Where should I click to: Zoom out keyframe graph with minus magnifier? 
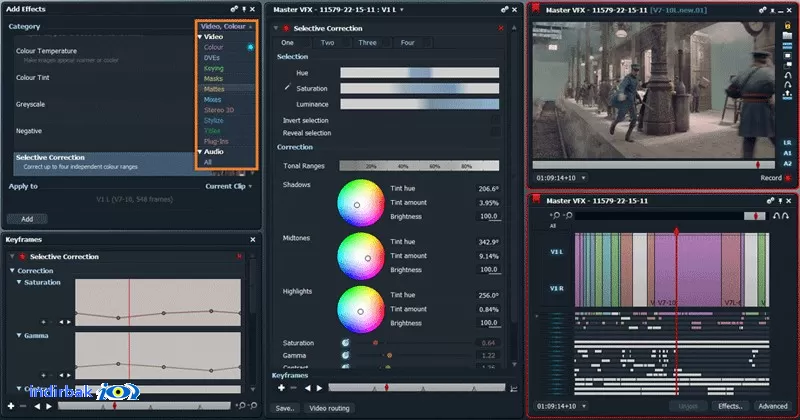click(254, 406)
